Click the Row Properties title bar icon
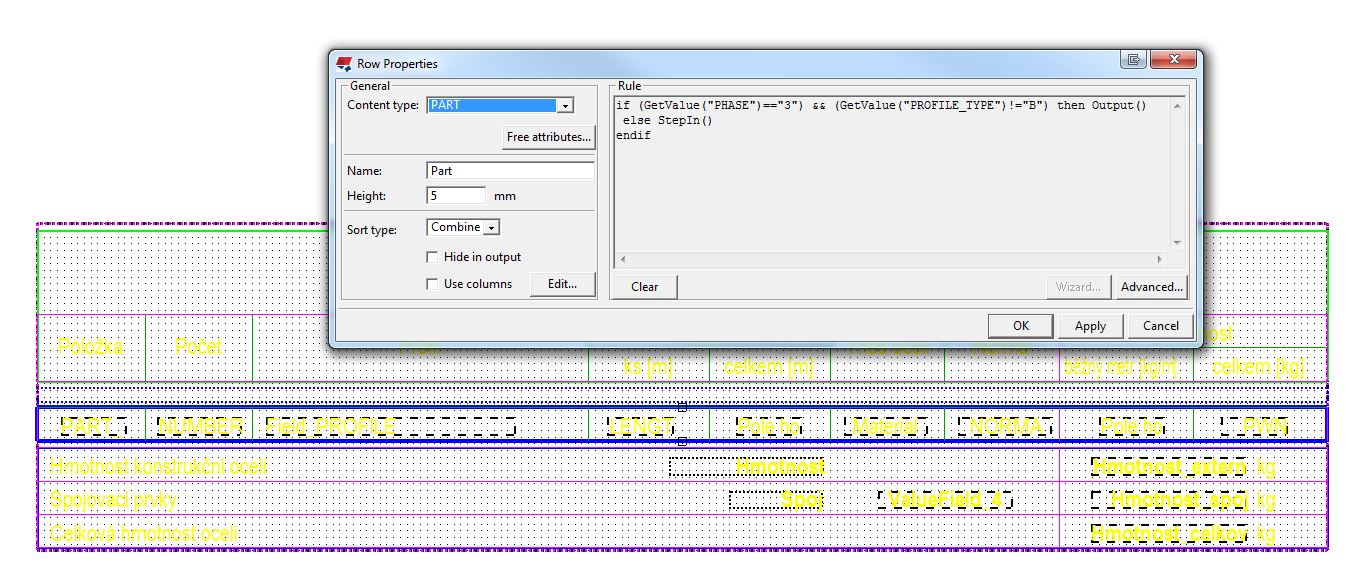1346x571 pixels. click(x=344, y=64)
